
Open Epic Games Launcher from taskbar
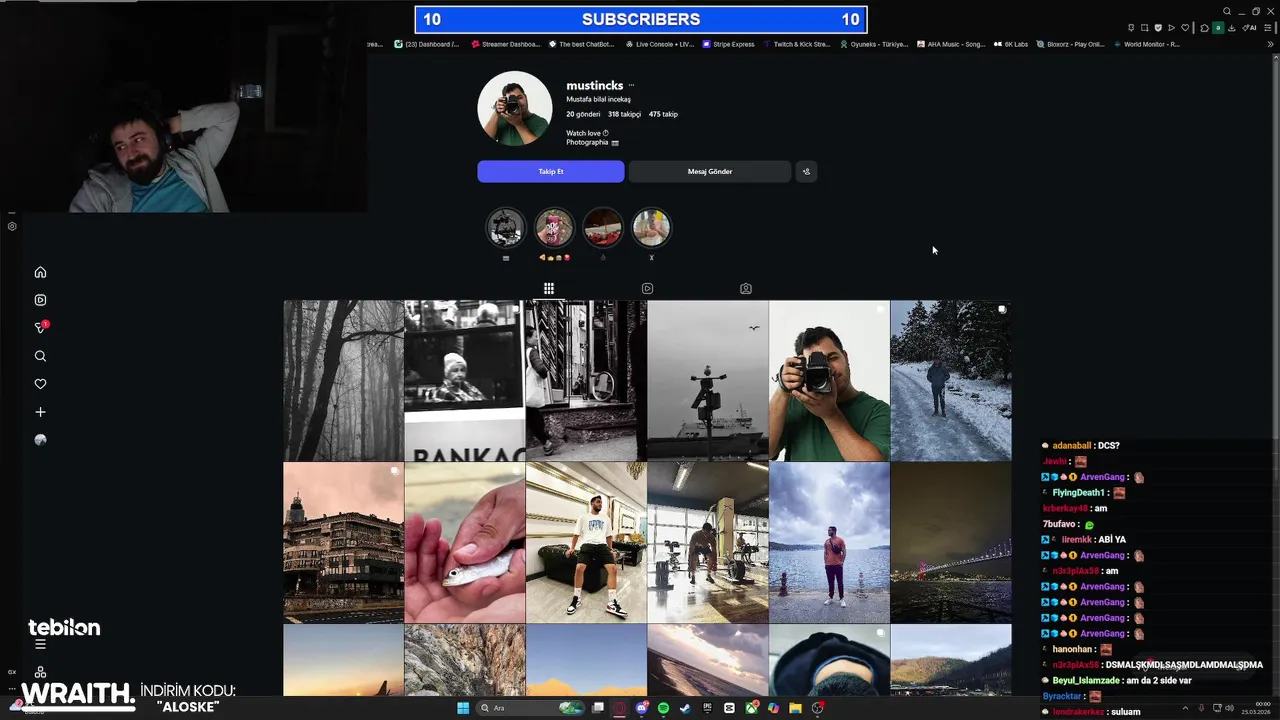(x=707, y=708)
